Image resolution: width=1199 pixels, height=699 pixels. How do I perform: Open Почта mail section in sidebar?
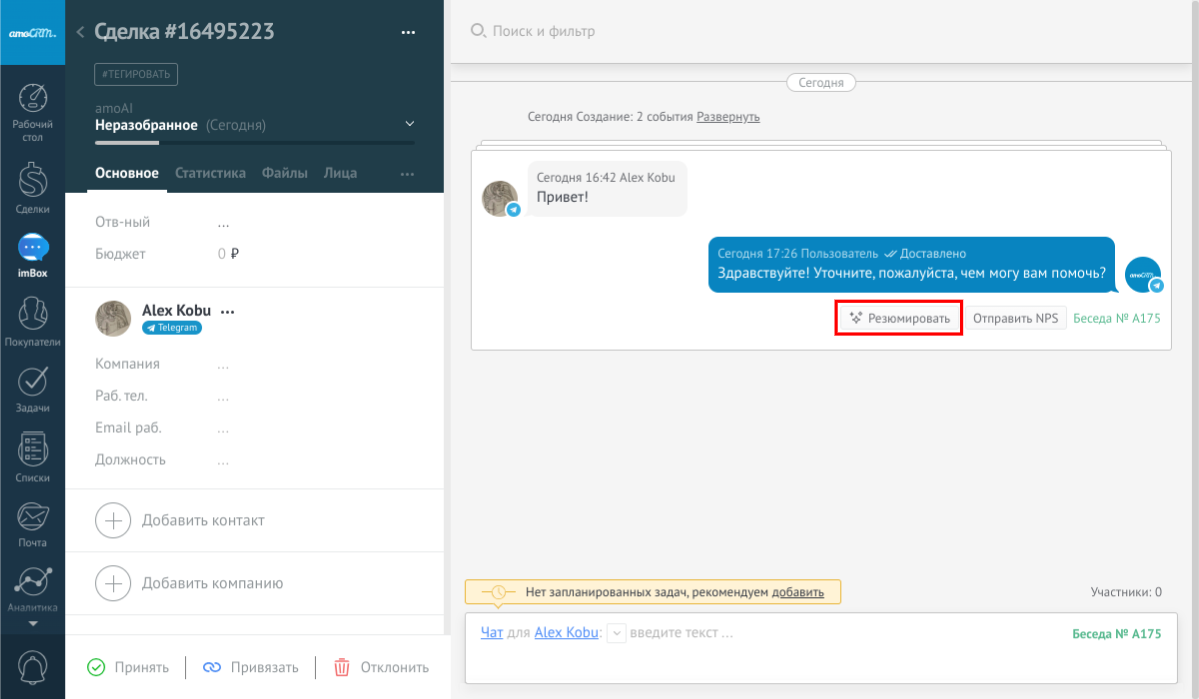click(x=33, y=524)
